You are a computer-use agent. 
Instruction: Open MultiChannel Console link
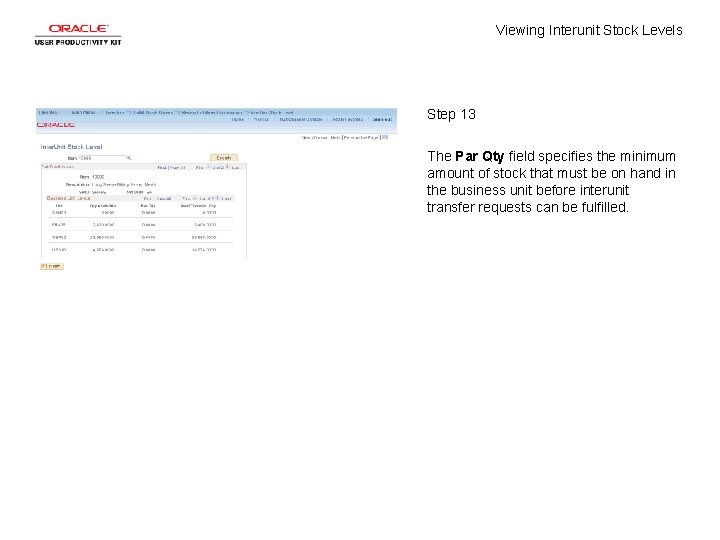pos(301,119)
